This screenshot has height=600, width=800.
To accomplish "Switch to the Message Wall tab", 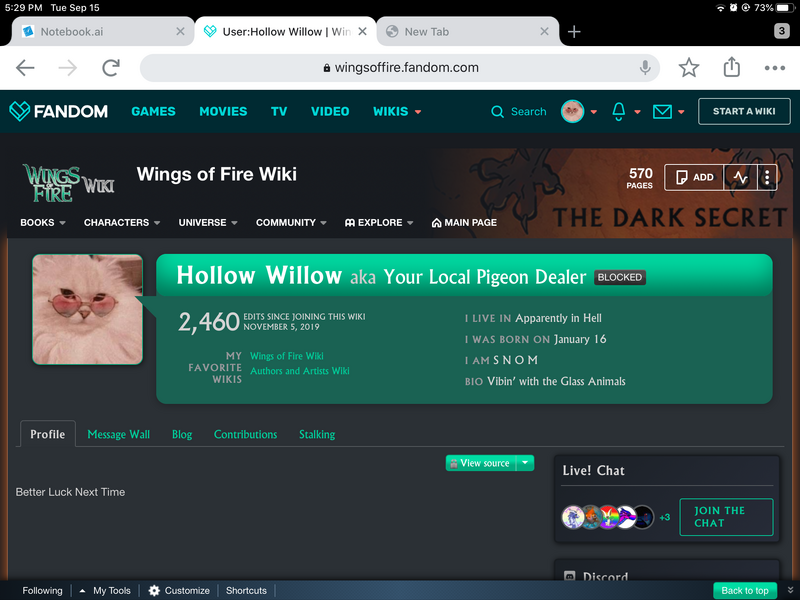I will pyautogui.click(x=118, y=434).
